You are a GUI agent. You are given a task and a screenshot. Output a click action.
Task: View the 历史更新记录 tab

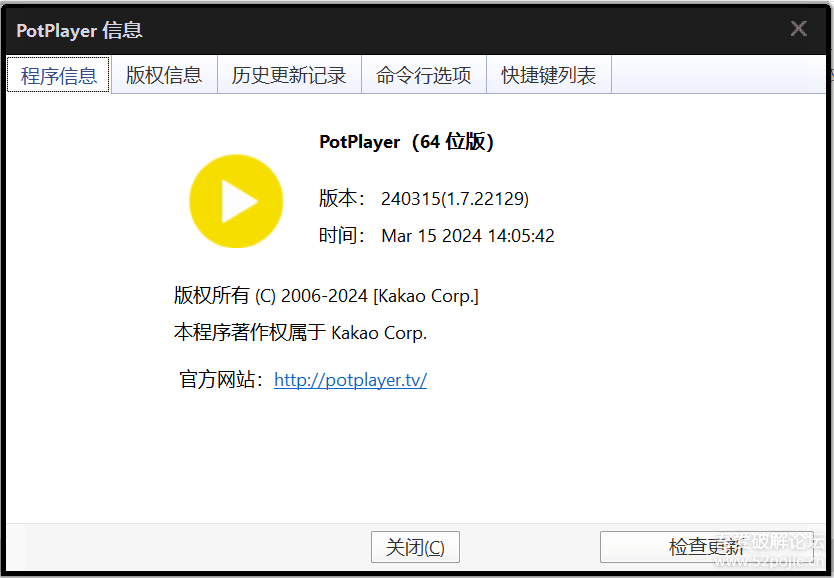point(289,75)
